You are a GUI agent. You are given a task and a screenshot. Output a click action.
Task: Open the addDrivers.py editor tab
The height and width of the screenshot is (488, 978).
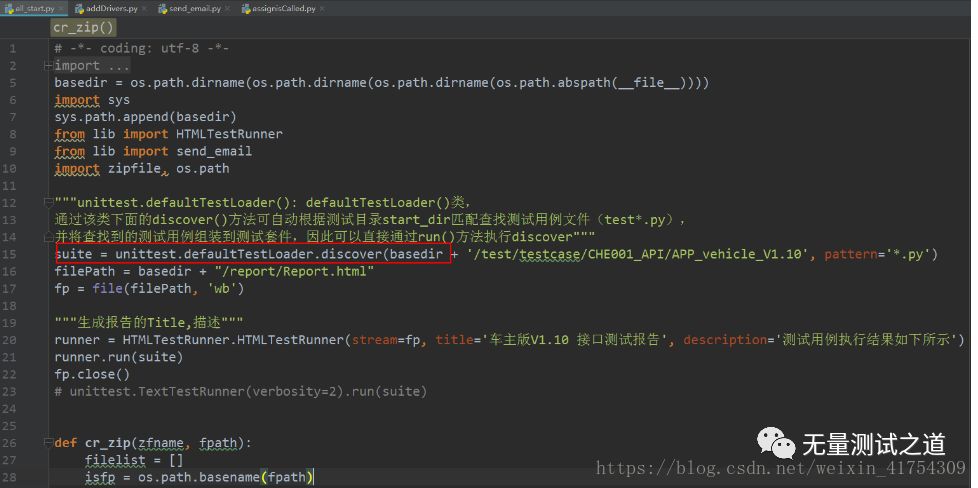coord(112,9)
